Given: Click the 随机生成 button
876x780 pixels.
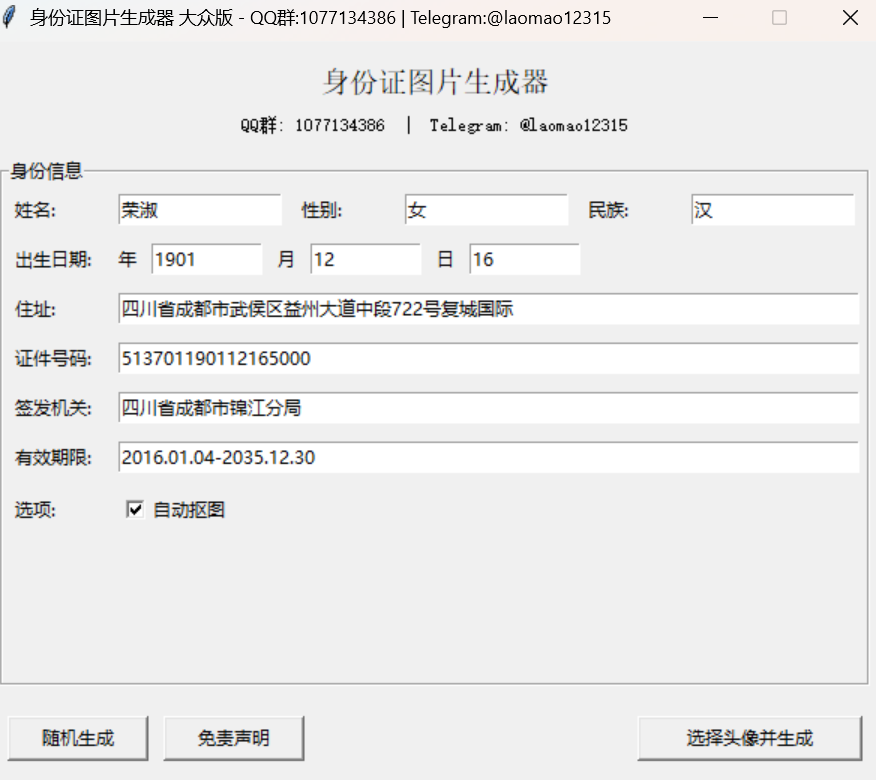Looking at the screenshot, I should (78, 738).
